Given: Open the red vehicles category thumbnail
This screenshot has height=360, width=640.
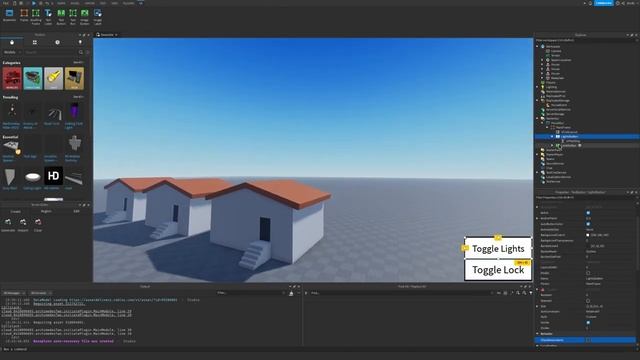Looking at the screenshot, I should [x=12, y=78].
